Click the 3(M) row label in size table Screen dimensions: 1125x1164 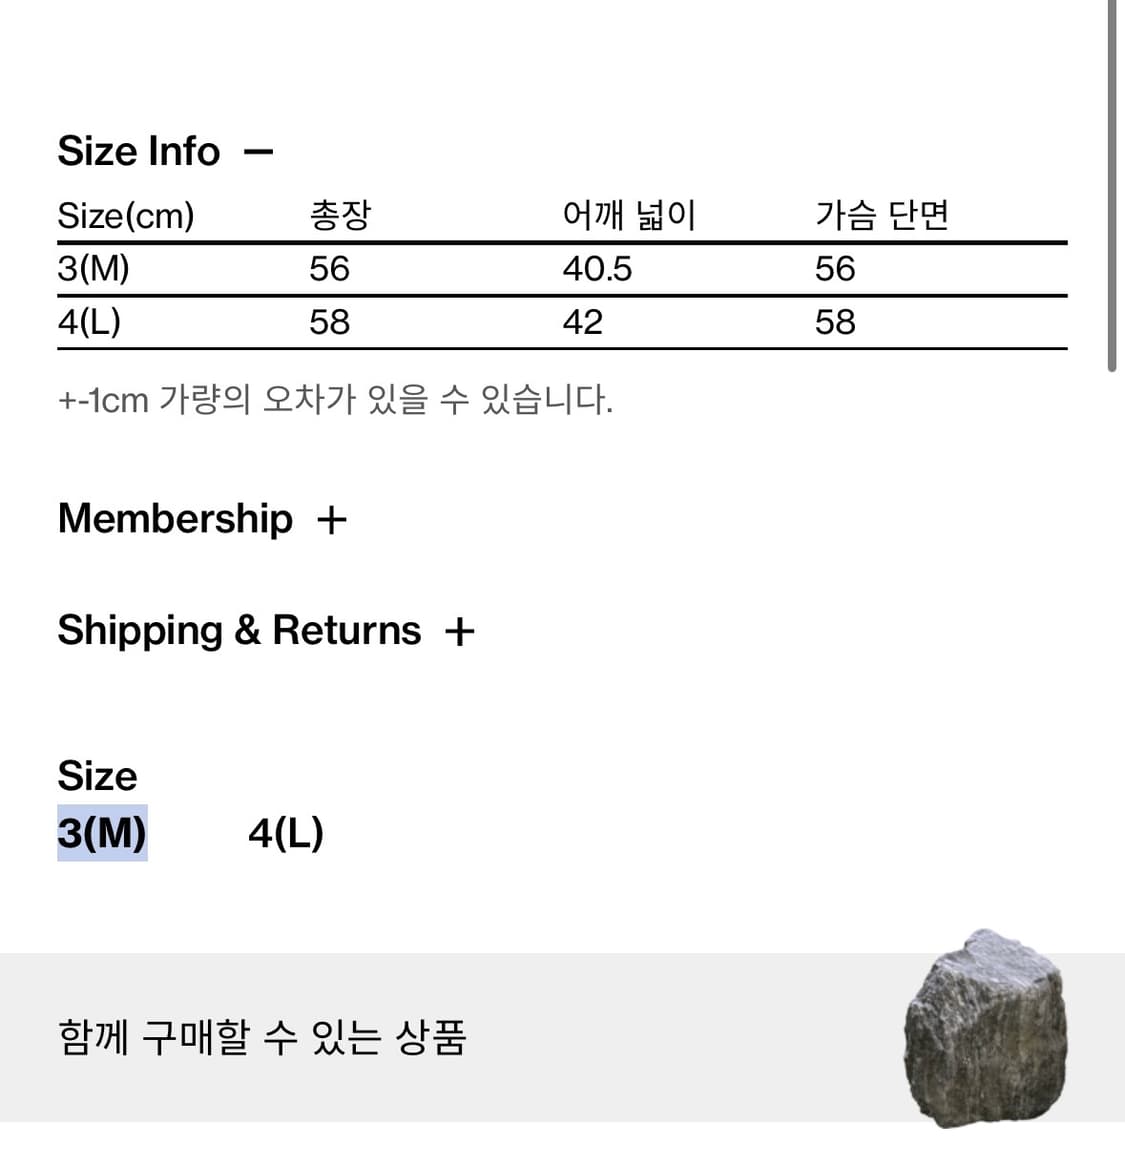point(94,269)
